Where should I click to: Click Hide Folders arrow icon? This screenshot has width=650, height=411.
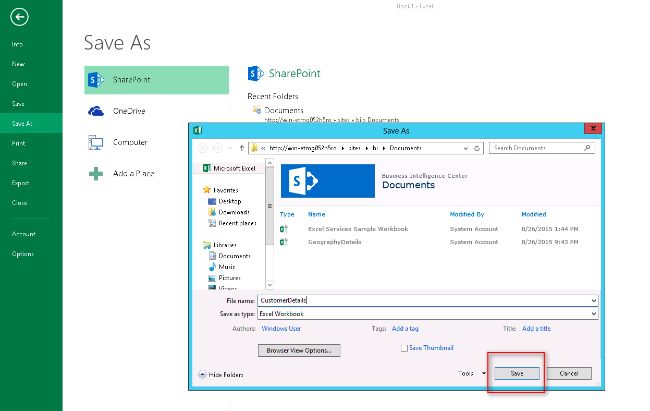202,374
